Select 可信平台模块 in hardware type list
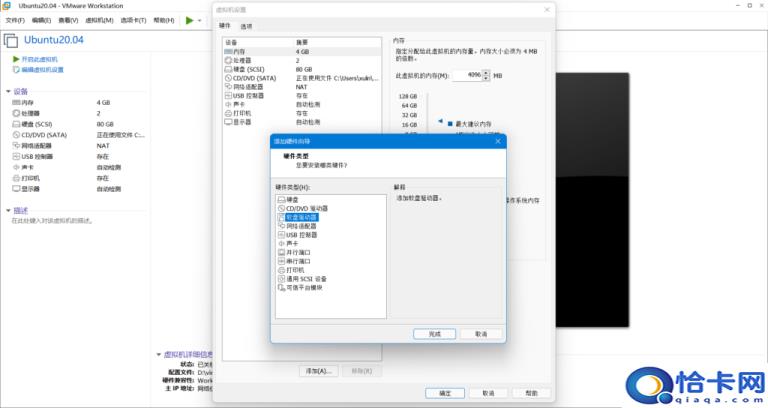768x408 pixels. (300, 288)
